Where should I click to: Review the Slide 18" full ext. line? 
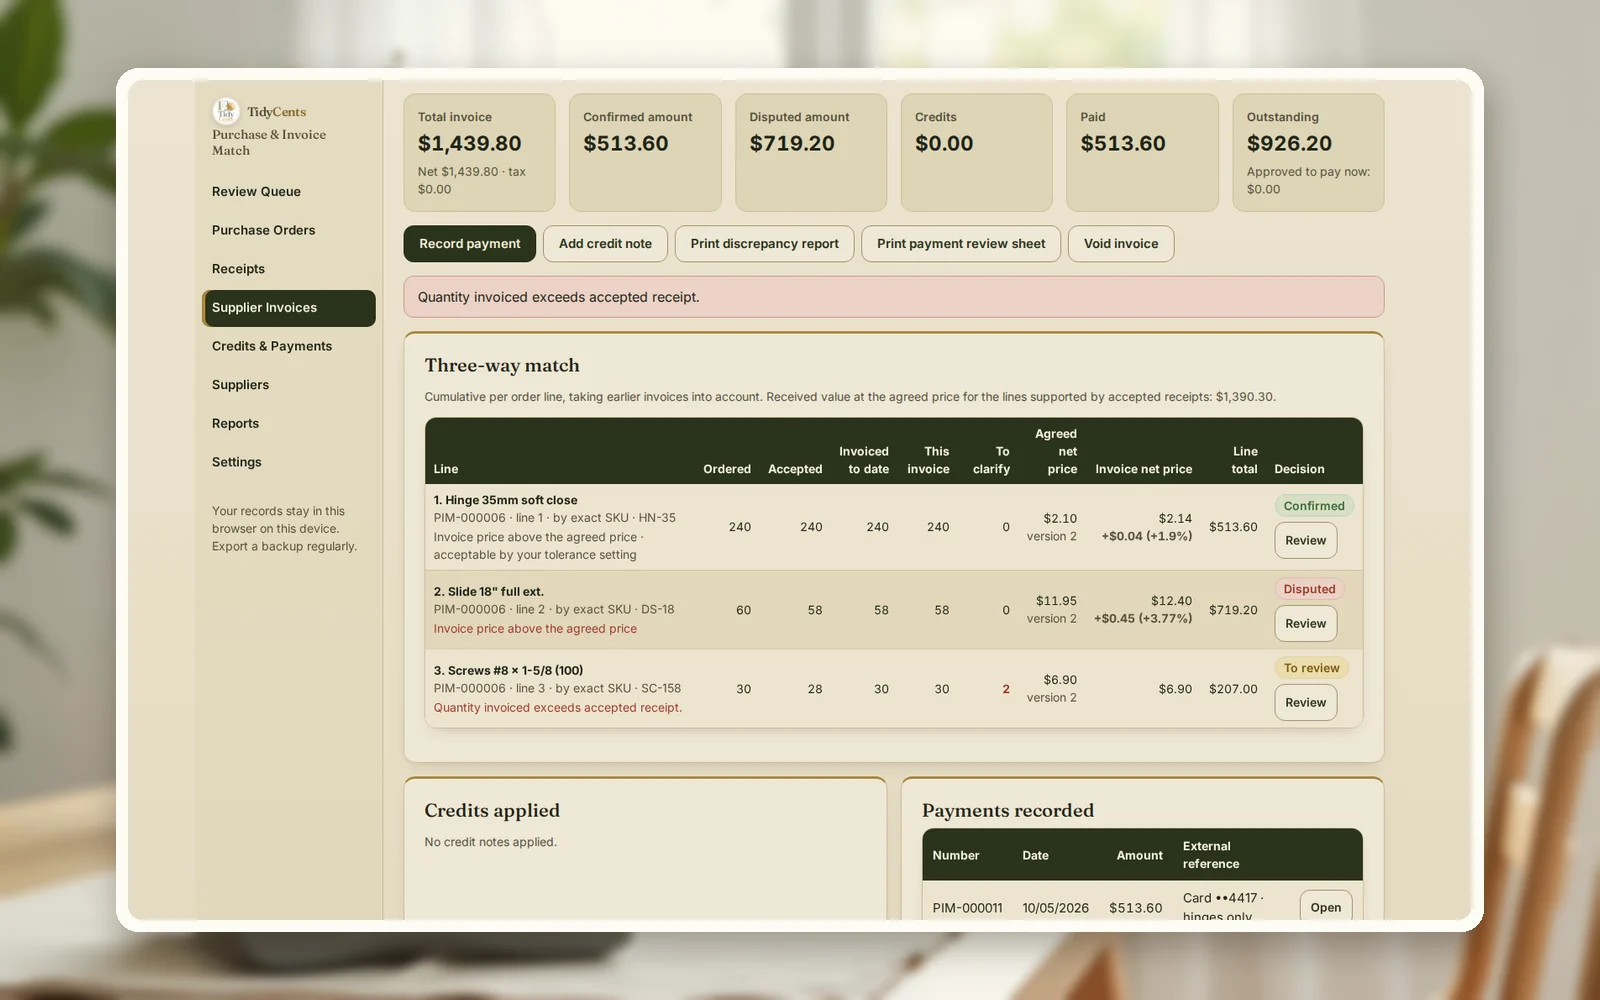tap(1305, 623)
